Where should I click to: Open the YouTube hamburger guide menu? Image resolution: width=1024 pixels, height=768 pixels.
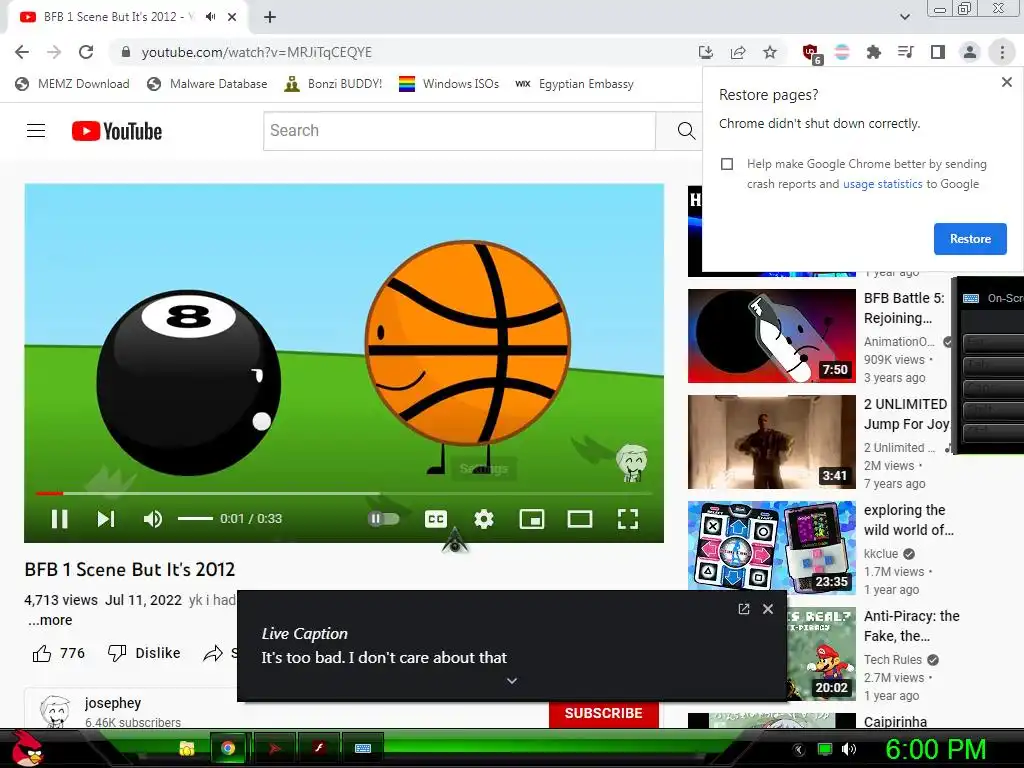[36, 131]
